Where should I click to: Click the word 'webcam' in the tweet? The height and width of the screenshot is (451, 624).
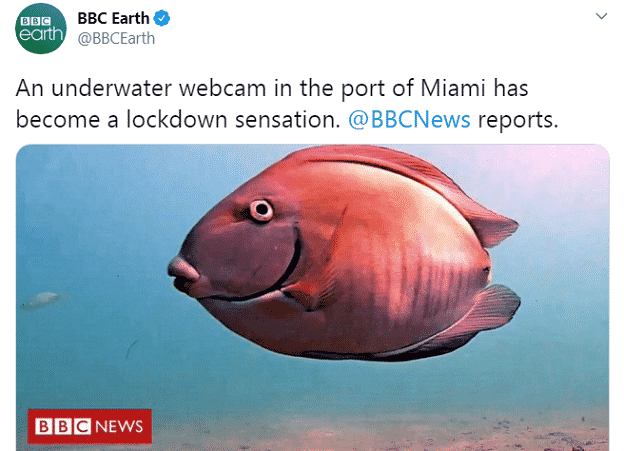click(222, 88)
